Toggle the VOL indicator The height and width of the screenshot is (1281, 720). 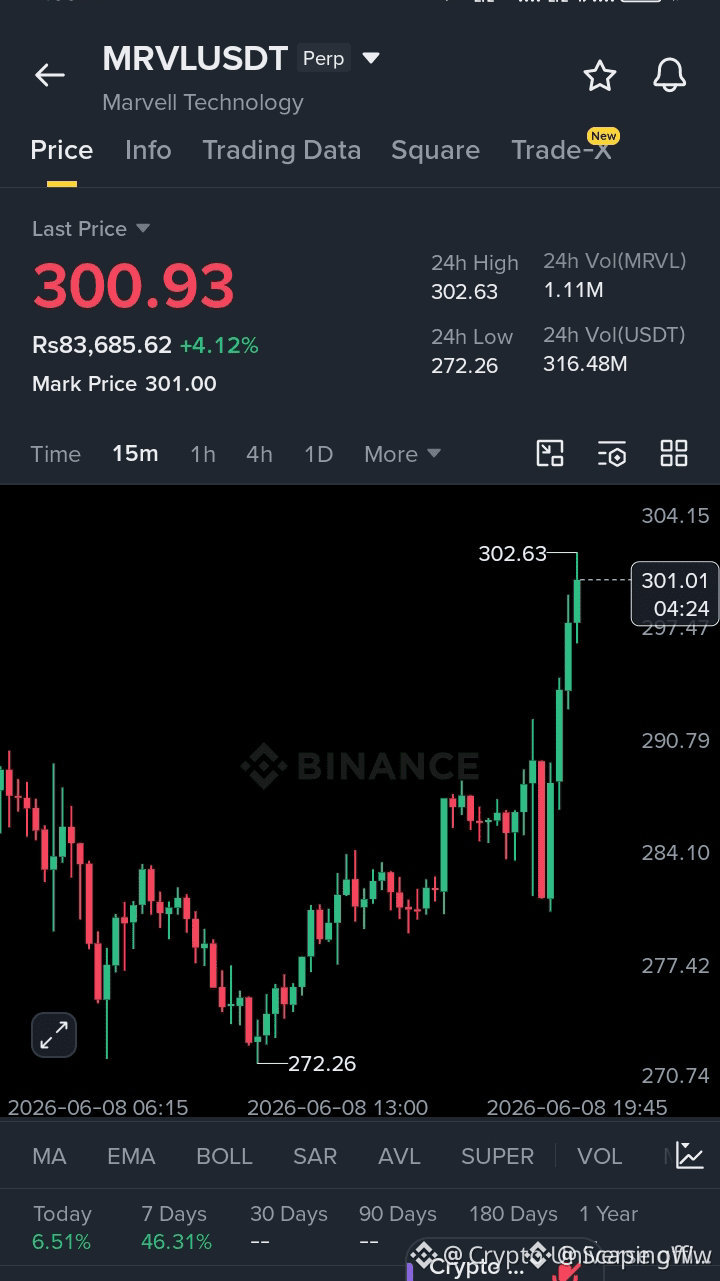click(599, 1156)
